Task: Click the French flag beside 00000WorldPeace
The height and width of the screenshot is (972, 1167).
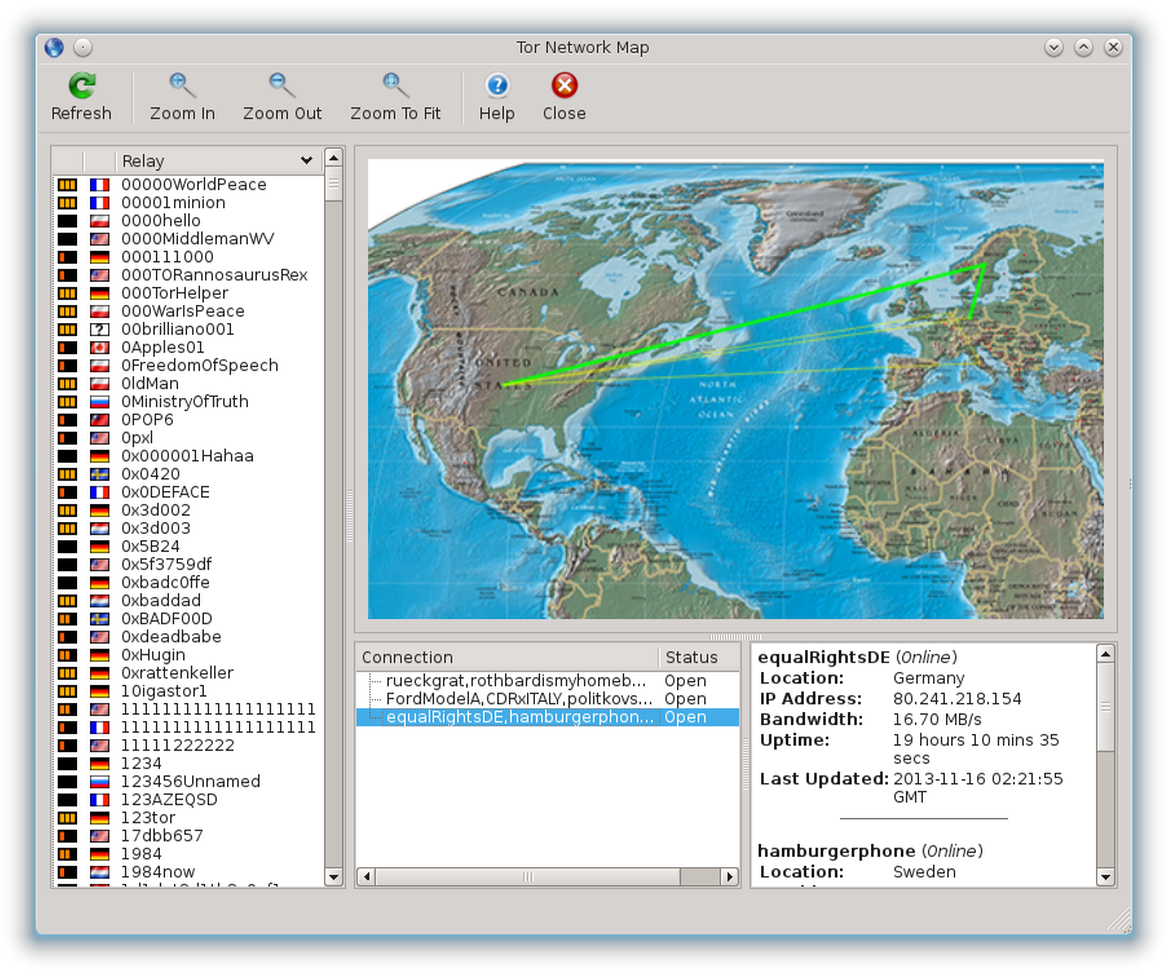Action: tap(99, 185)
